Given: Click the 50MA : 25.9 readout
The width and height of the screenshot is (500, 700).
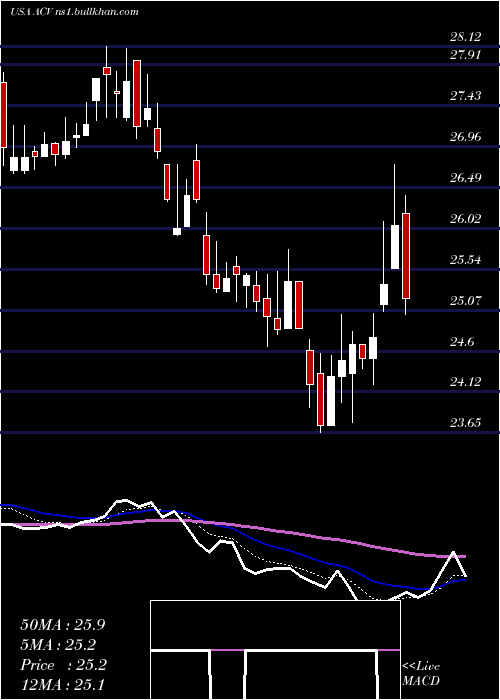Looking at the screenshot, I should pos(62,625).
